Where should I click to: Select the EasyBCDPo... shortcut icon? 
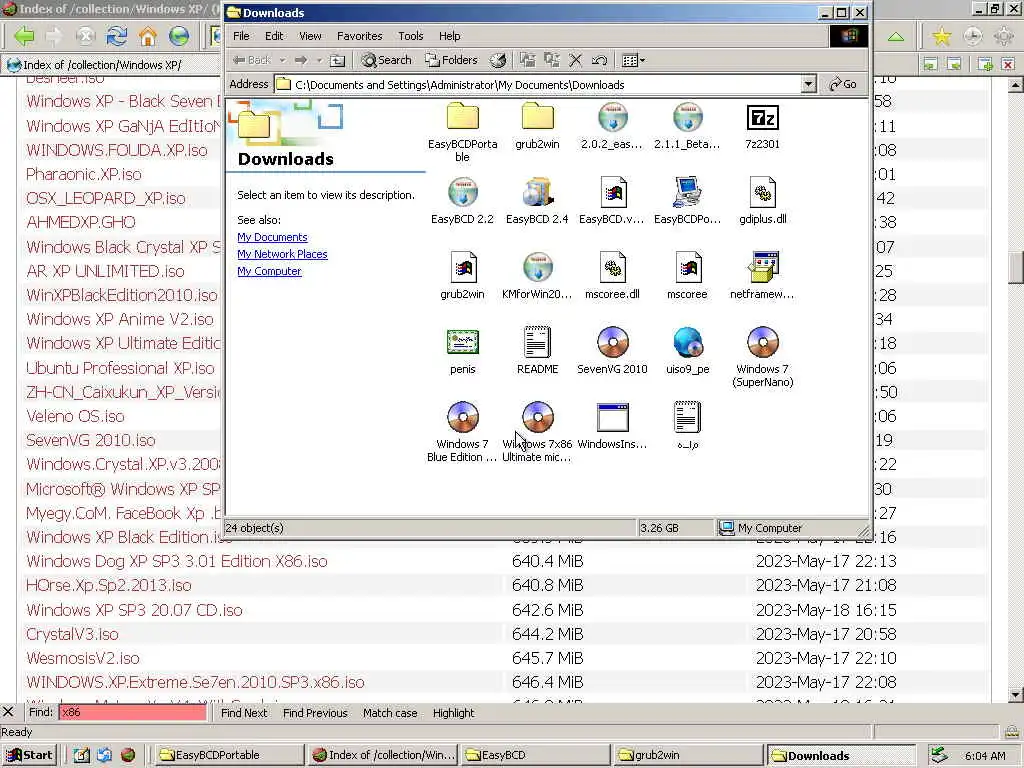tap(687, 193)
